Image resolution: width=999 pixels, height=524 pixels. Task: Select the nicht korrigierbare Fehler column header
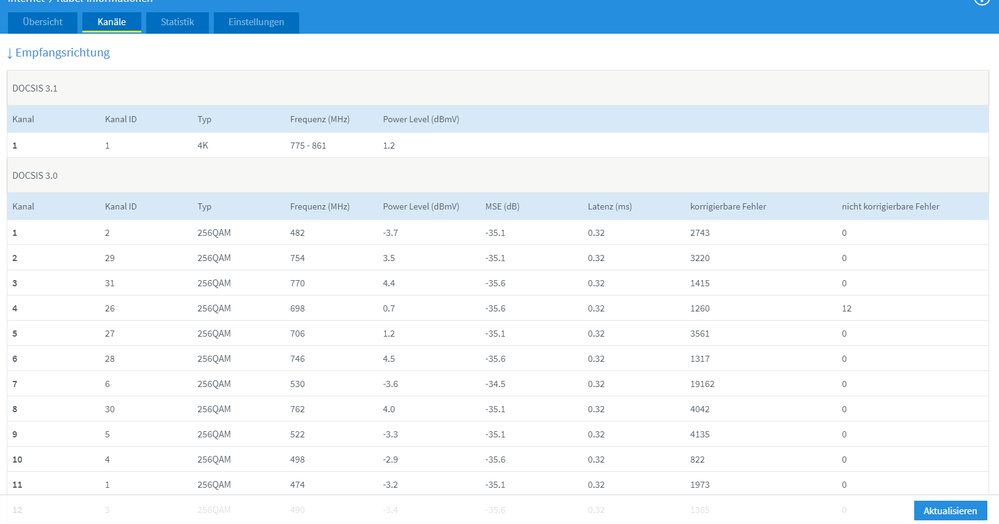pos(891,207)
